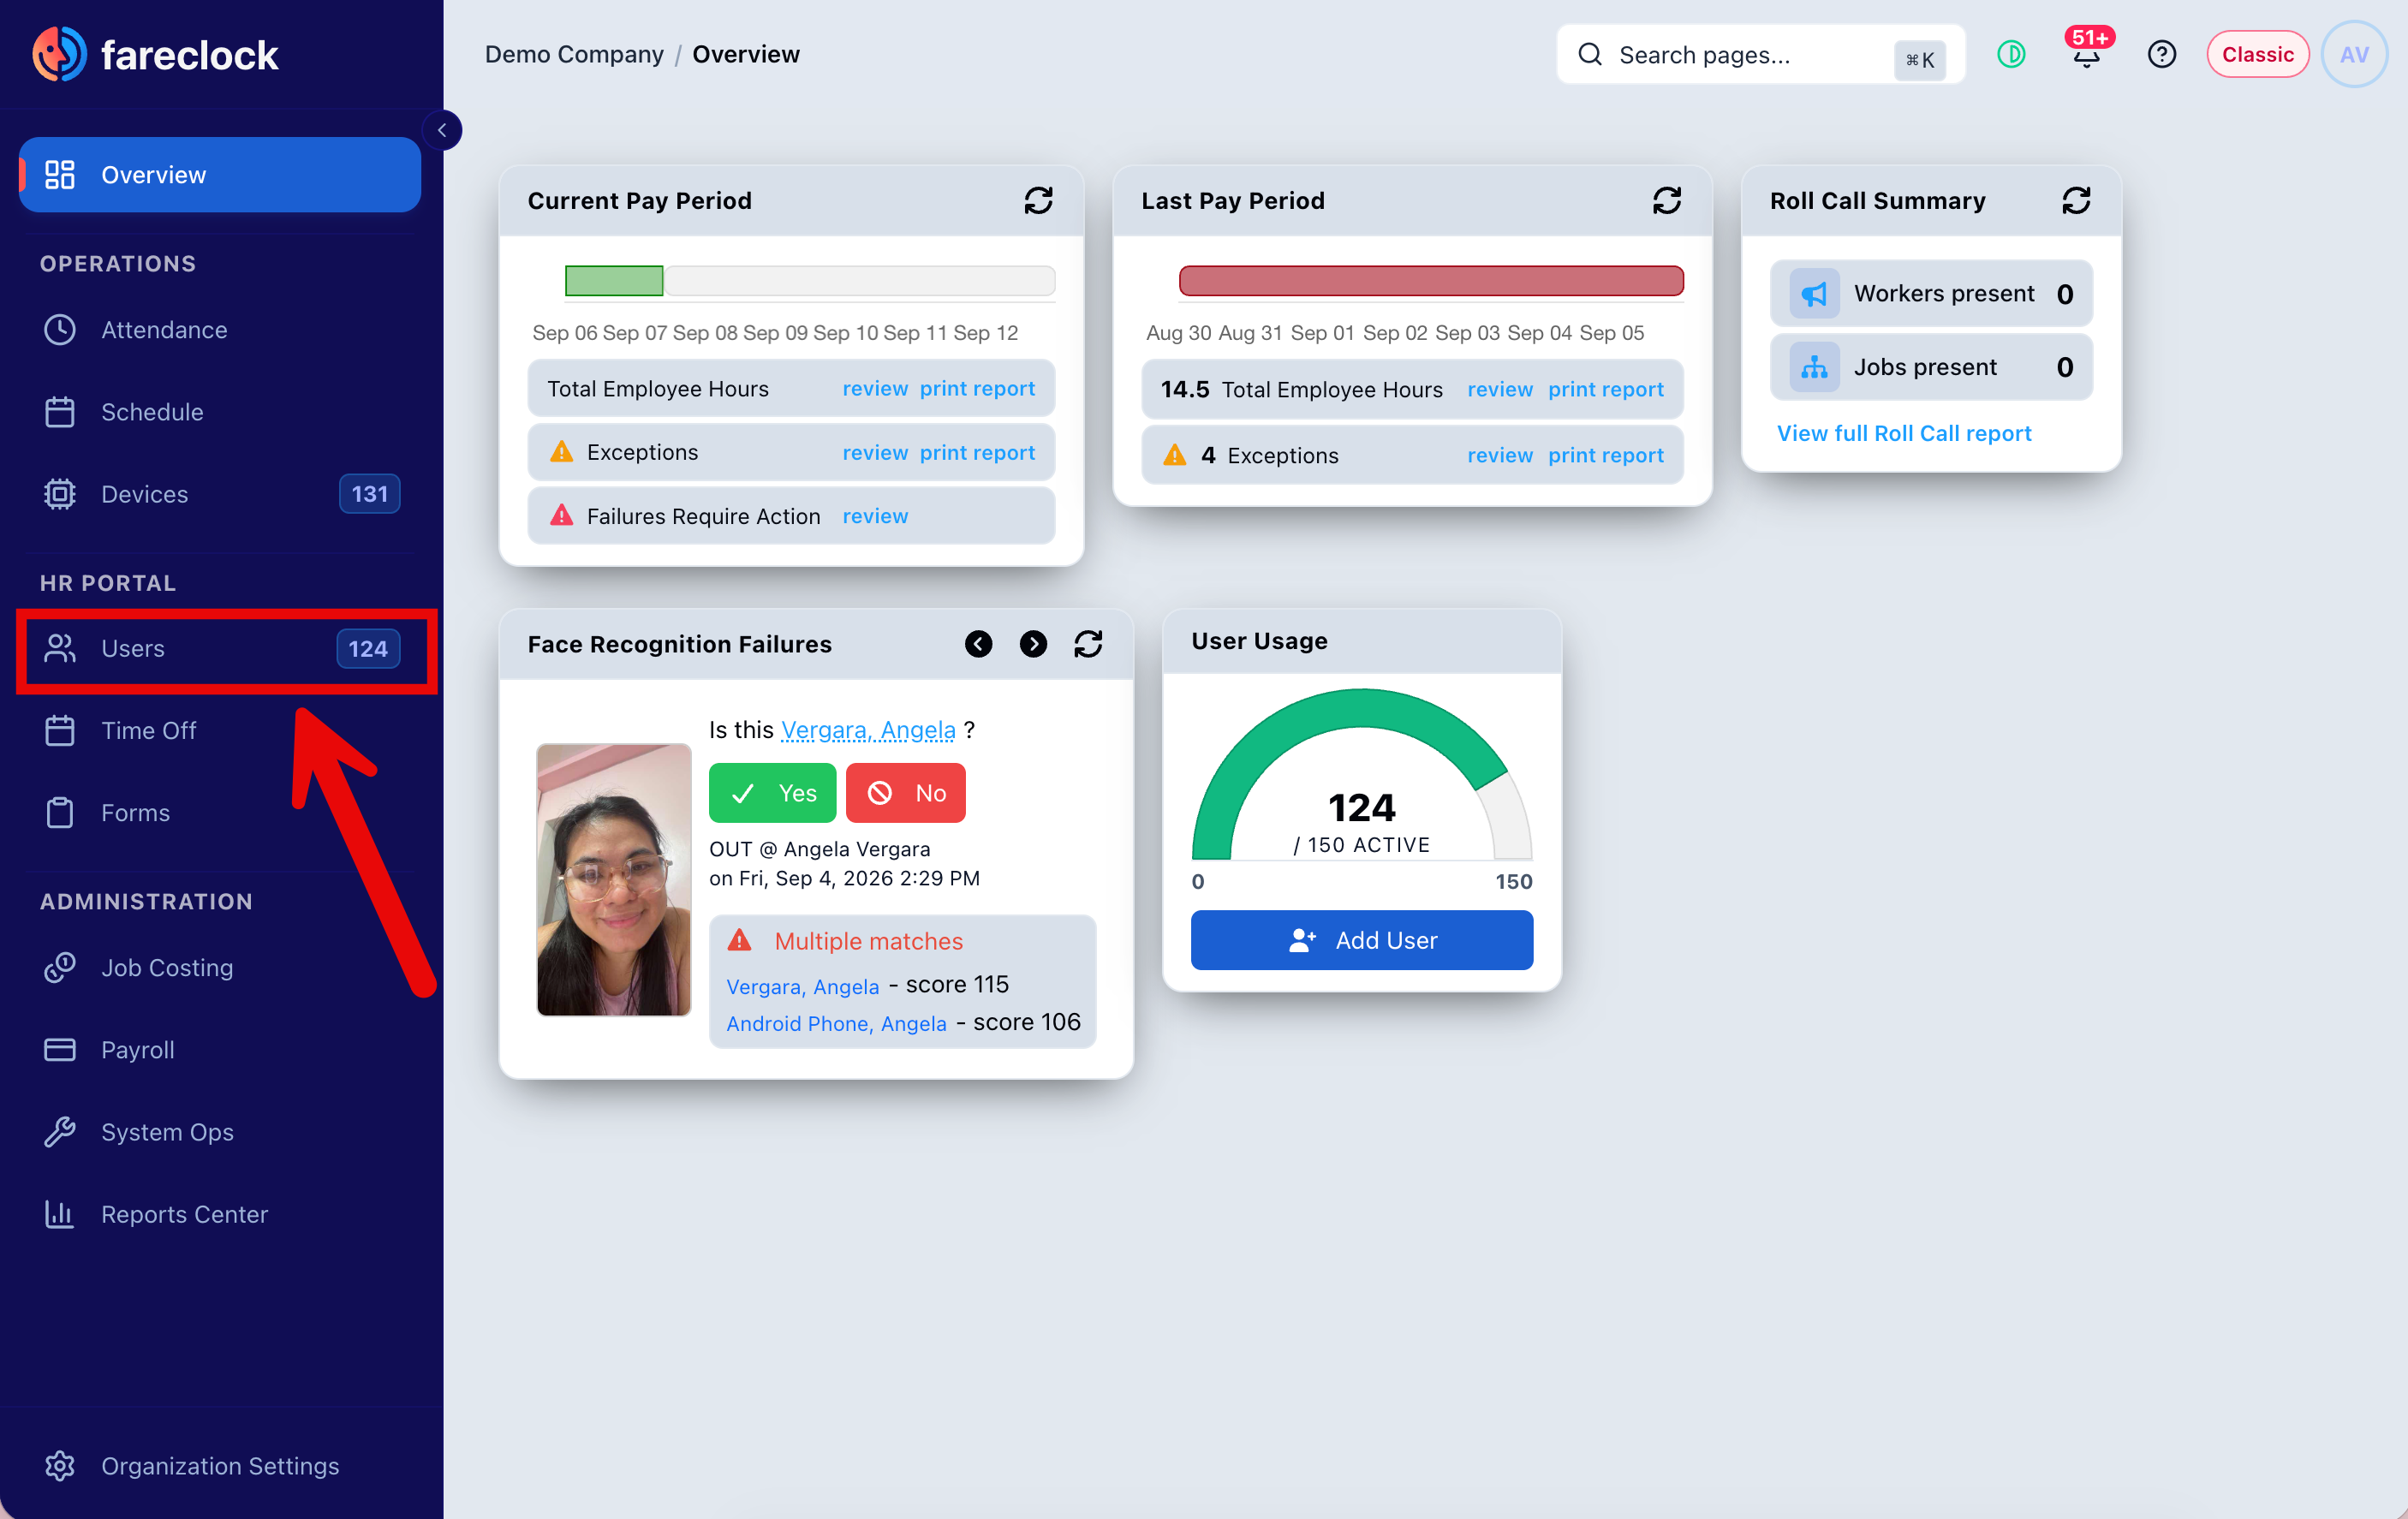2408x1519 pixels.
Task: Open the AV user avatar menu
Action: (2354, 54)
